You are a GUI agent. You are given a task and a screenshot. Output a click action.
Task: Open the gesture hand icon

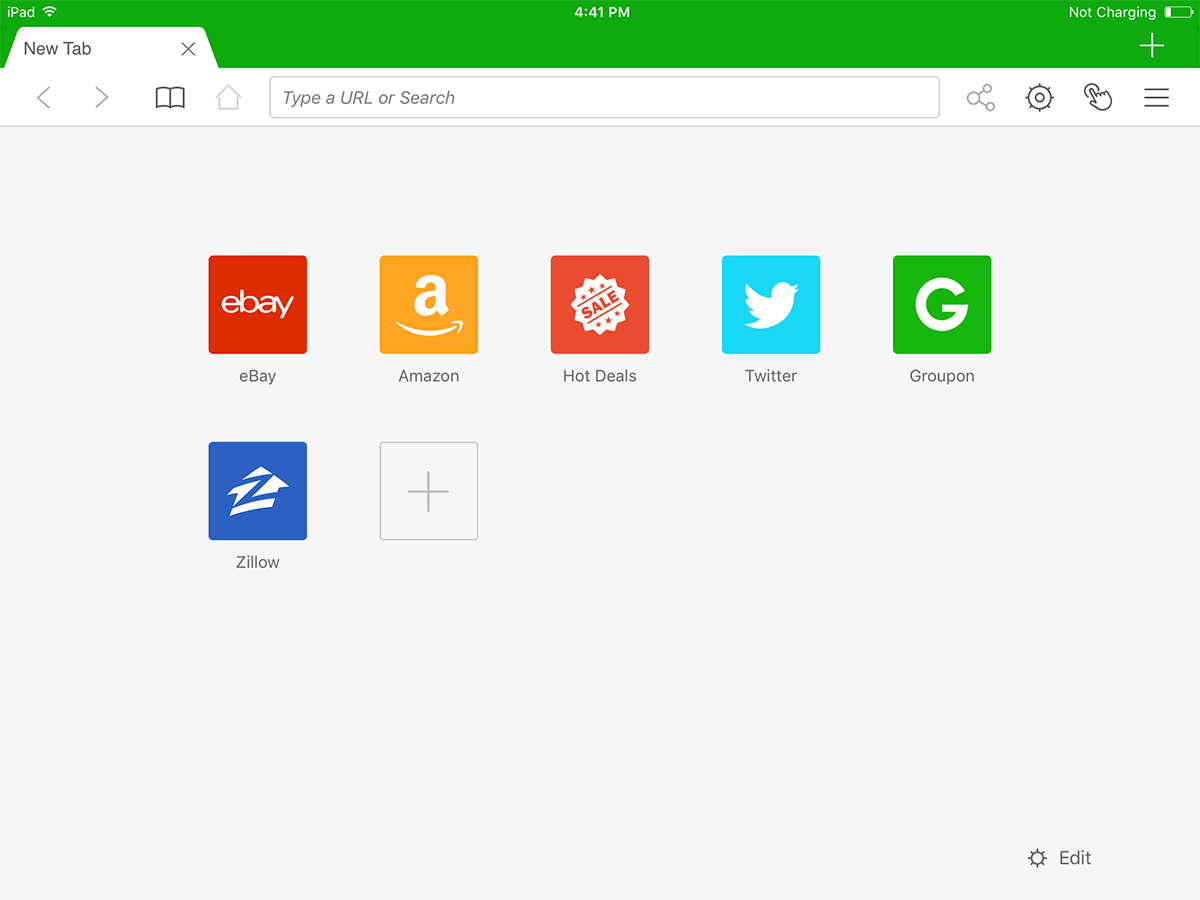pyautogui.click(x=1098, y=97)
